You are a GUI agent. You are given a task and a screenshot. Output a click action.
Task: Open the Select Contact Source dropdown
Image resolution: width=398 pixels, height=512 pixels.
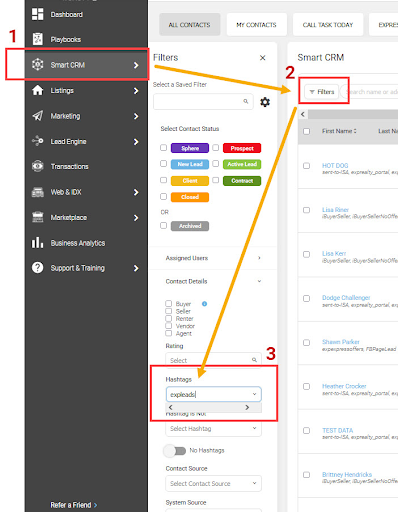tap(213, 483)
